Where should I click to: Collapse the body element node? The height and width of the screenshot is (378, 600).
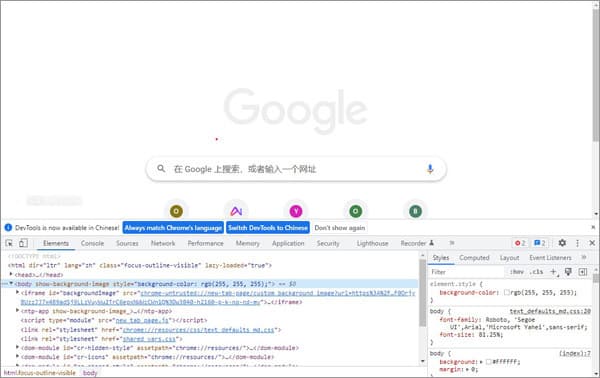(11, 284)
